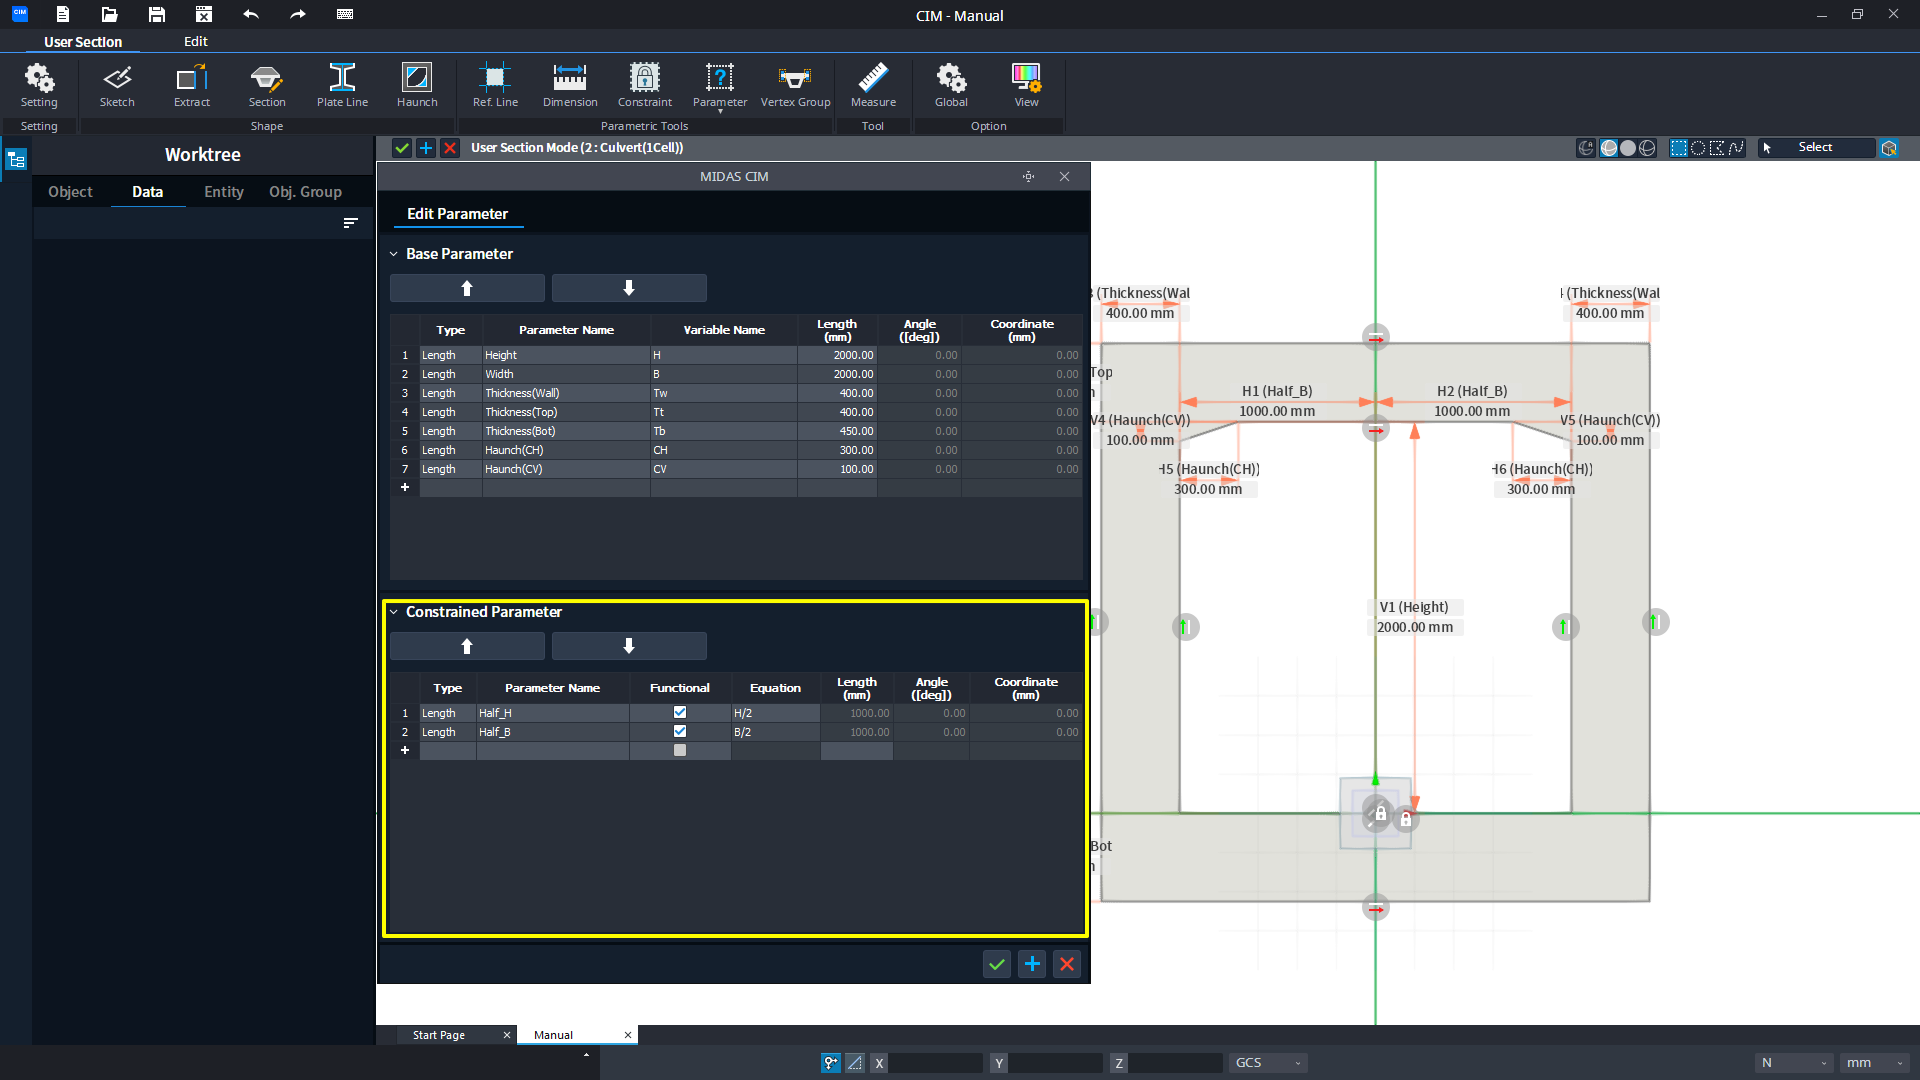Toggle auto view rotation icon

click(x=1586, y=148)
